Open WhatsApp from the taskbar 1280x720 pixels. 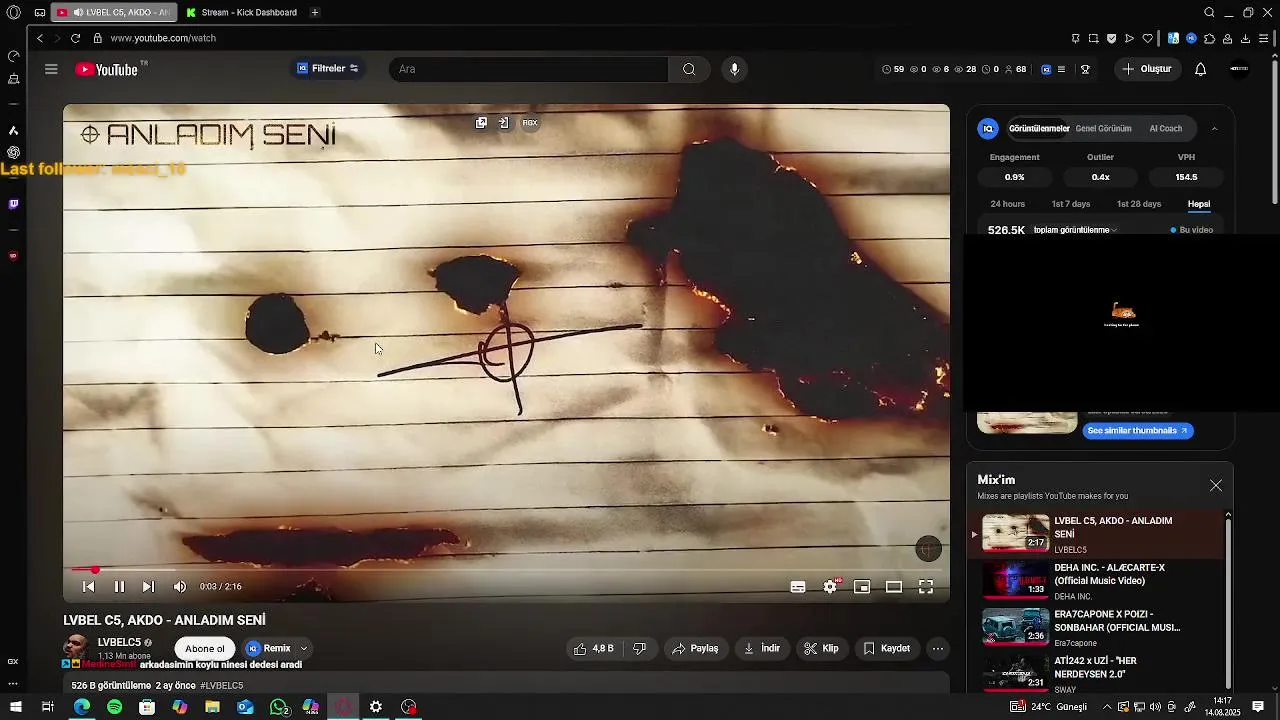279,707
